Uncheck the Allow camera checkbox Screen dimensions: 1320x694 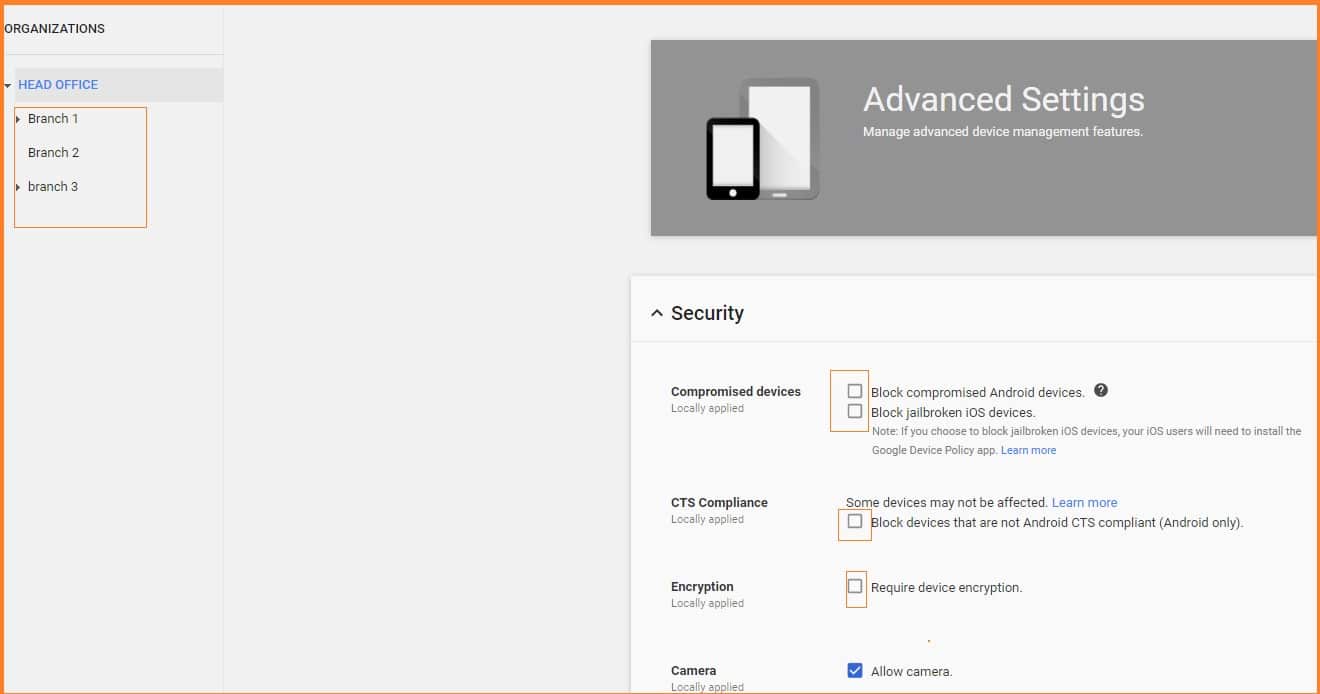855,671
